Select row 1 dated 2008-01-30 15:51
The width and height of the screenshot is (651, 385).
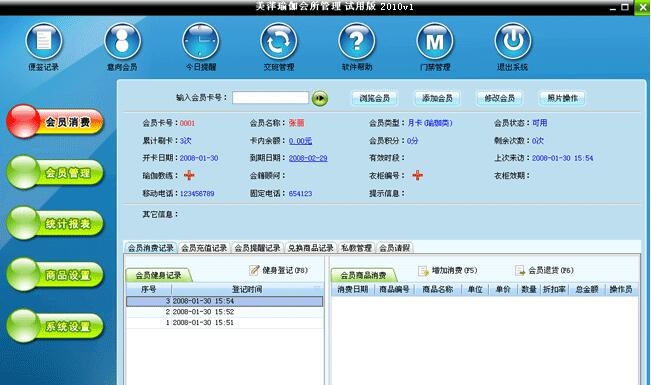tap(225, 323)
